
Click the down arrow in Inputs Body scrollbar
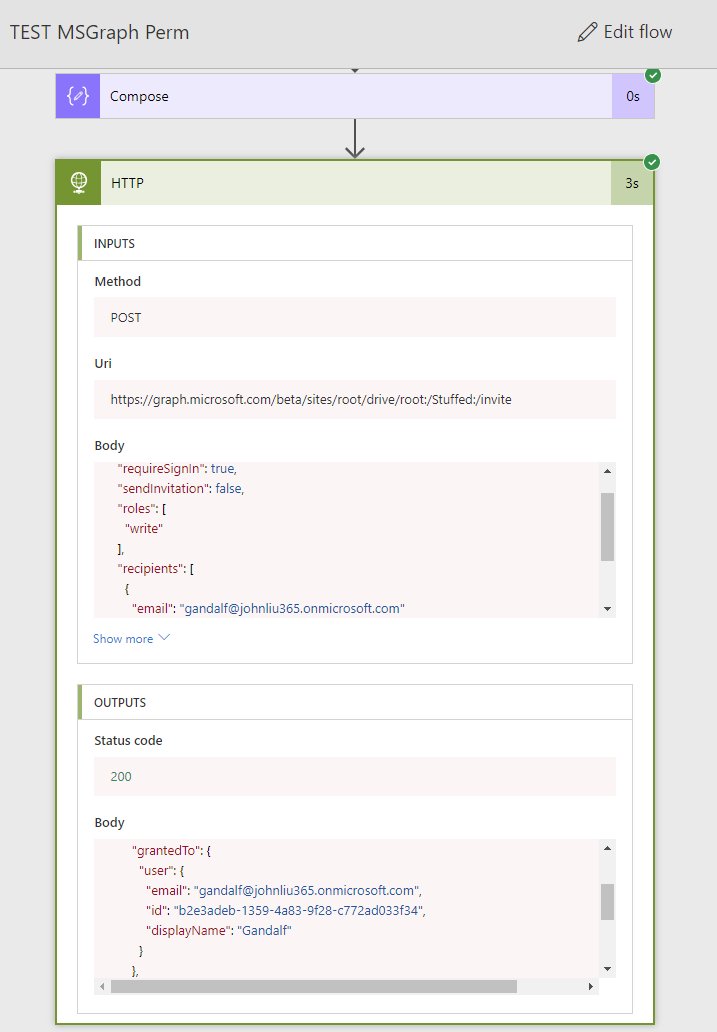click(x=607, y=608)
